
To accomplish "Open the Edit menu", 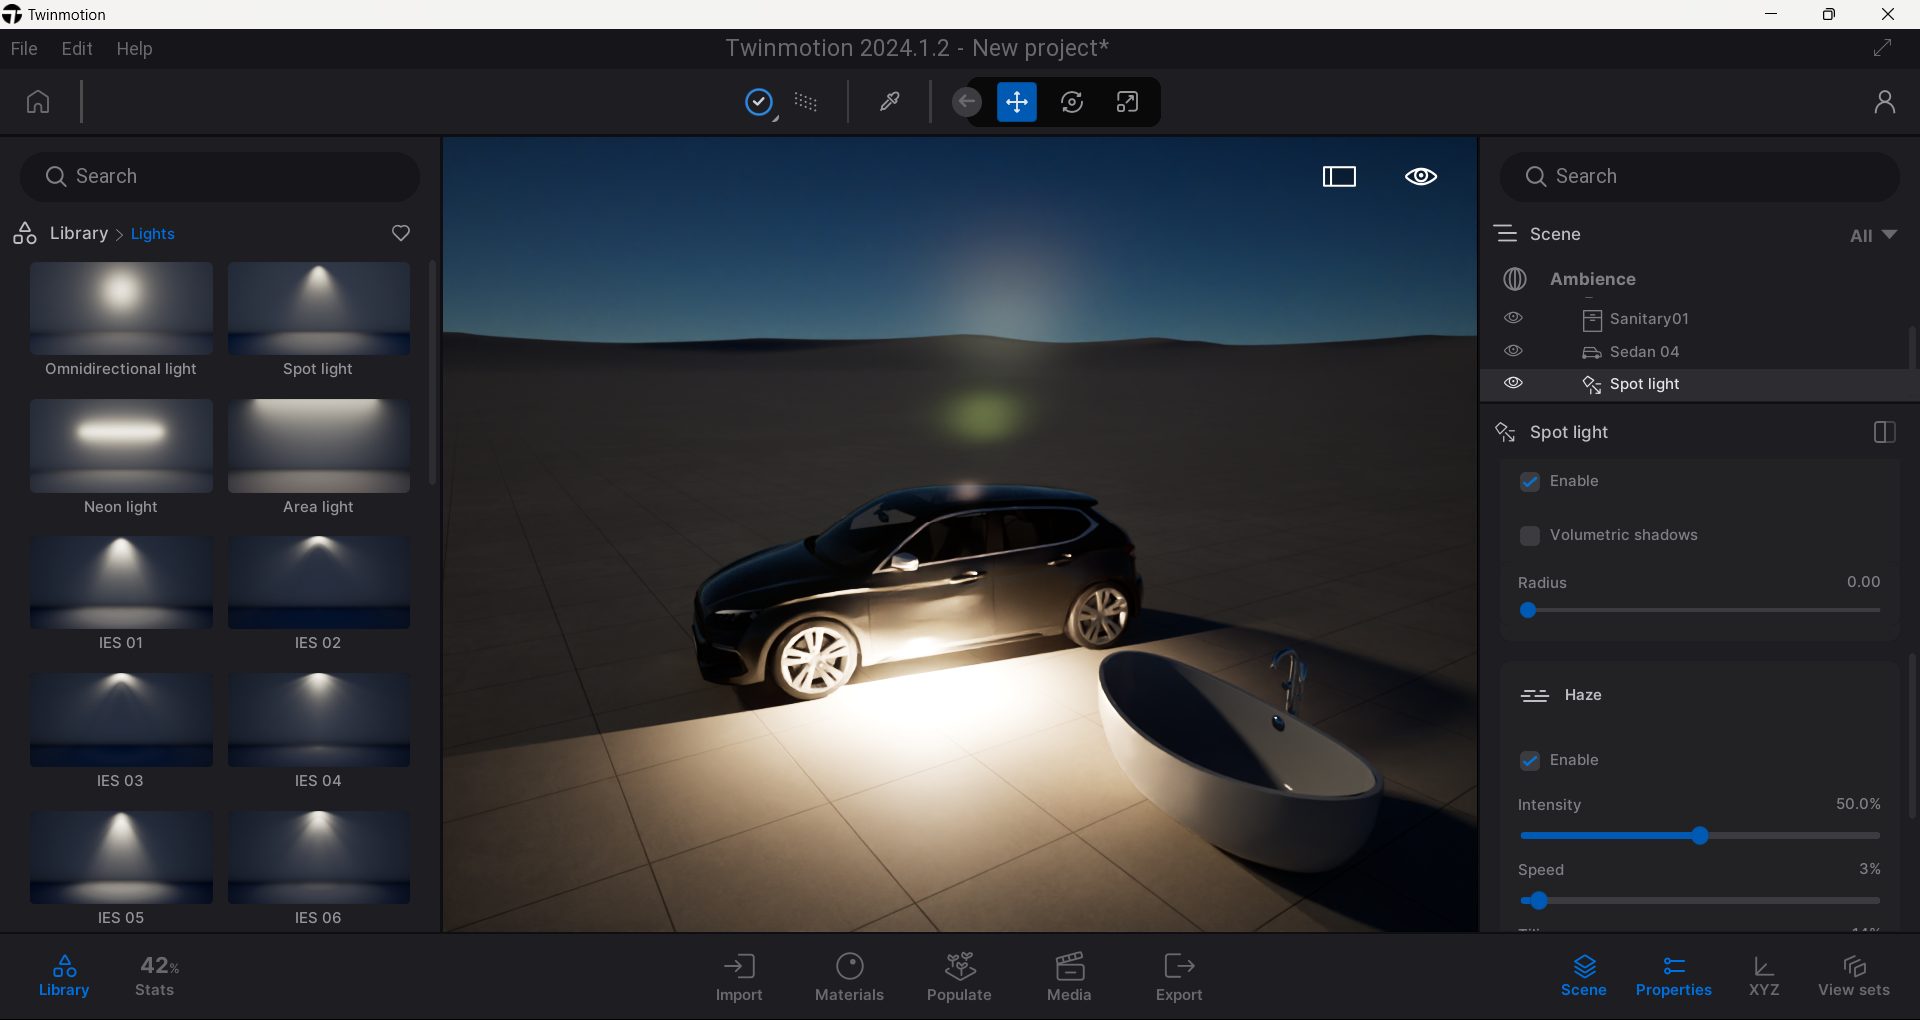I will [x=77, y=48].
